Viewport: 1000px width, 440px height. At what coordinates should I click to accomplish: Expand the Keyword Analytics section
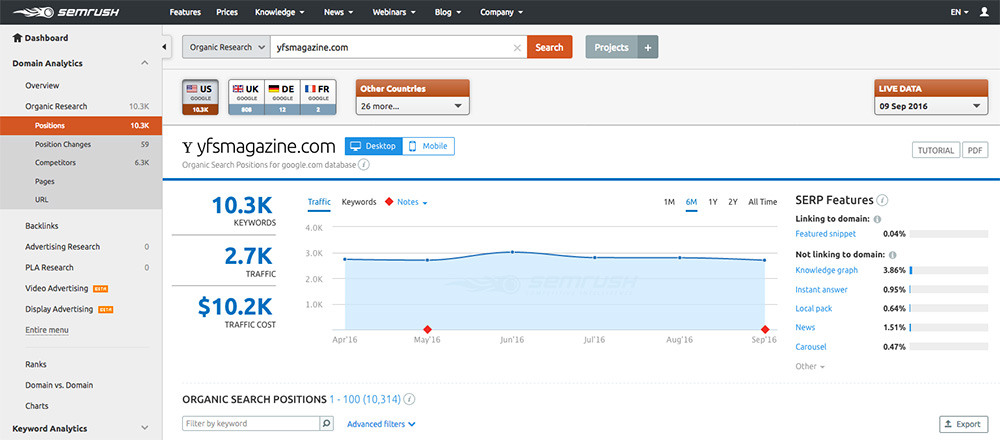[145, 429]
